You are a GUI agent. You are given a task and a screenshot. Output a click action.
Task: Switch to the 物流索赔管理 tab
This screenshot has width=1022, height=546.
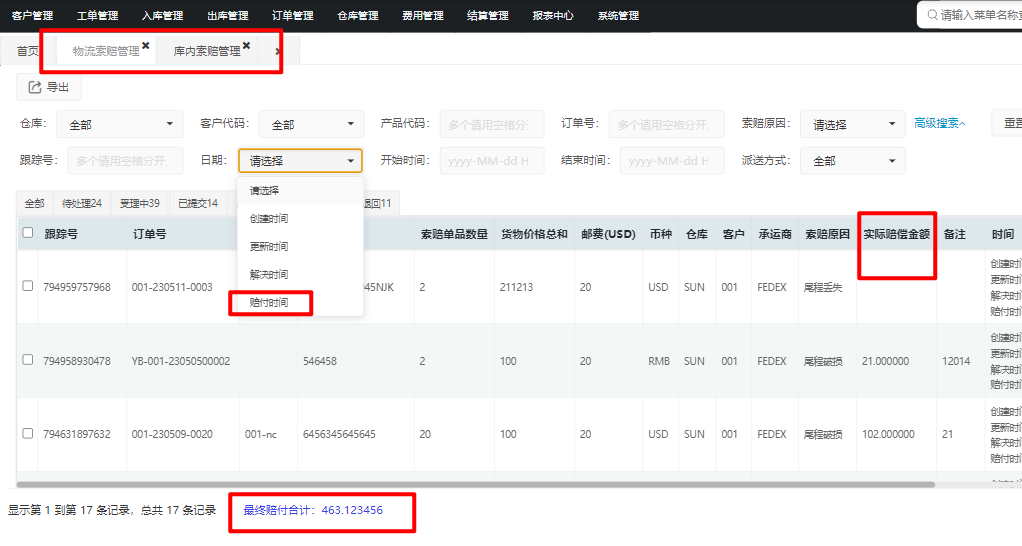pos(106,51)
